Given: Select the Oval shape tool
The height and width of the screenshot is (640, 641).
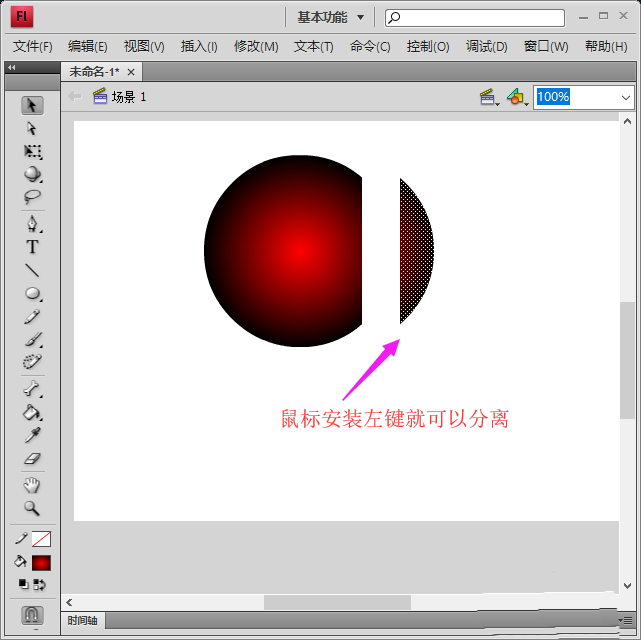Looking at the screenshot, I should pos(33,293).
